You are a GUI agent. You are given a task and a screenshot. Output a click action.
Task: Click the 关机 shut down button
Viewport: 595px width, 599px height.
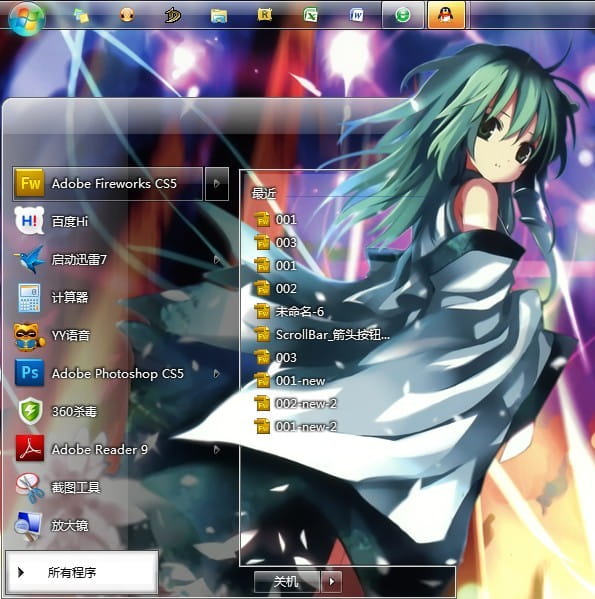coord(286,582)
